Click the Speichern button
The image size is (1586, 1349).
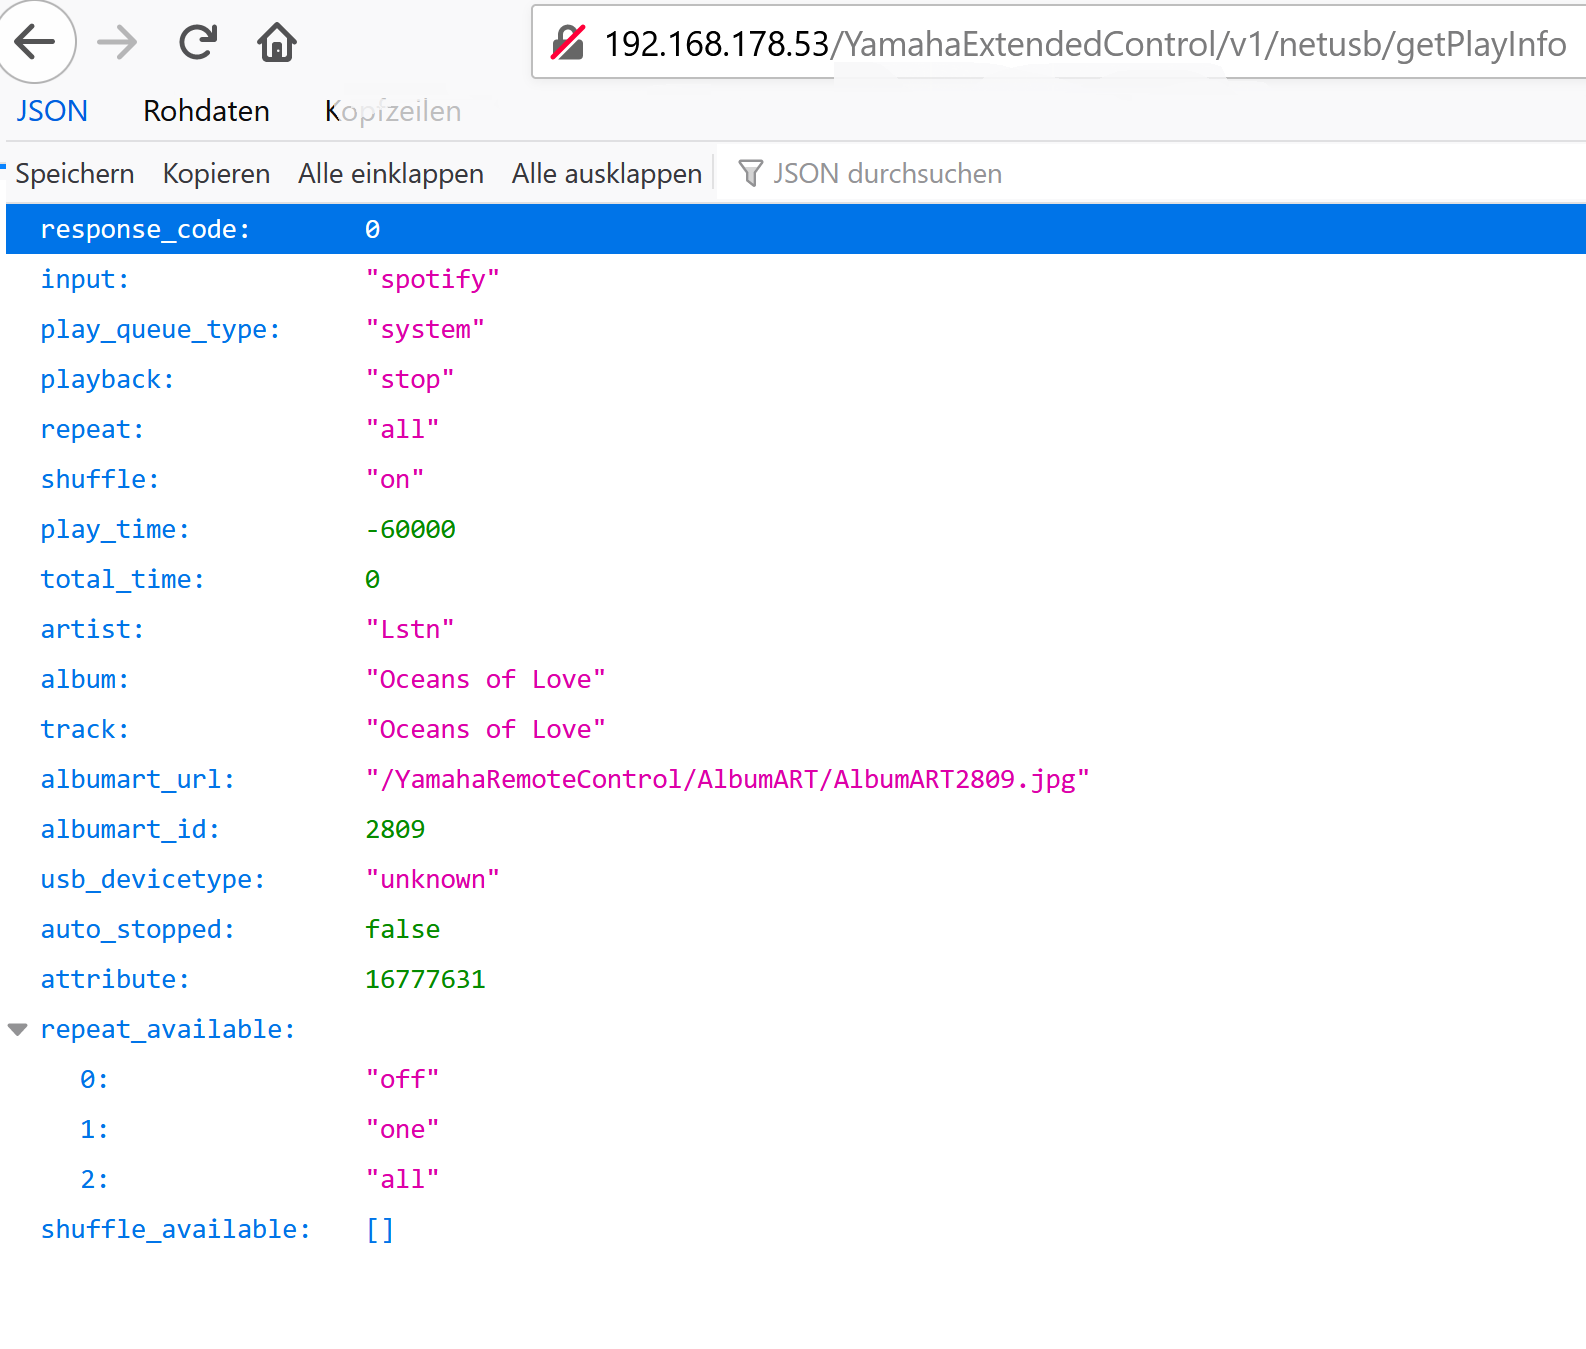[x=75, y=173]
